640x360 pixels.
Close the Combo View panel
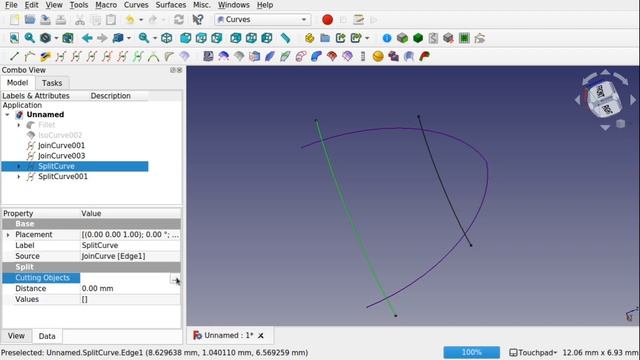[179, 70]
